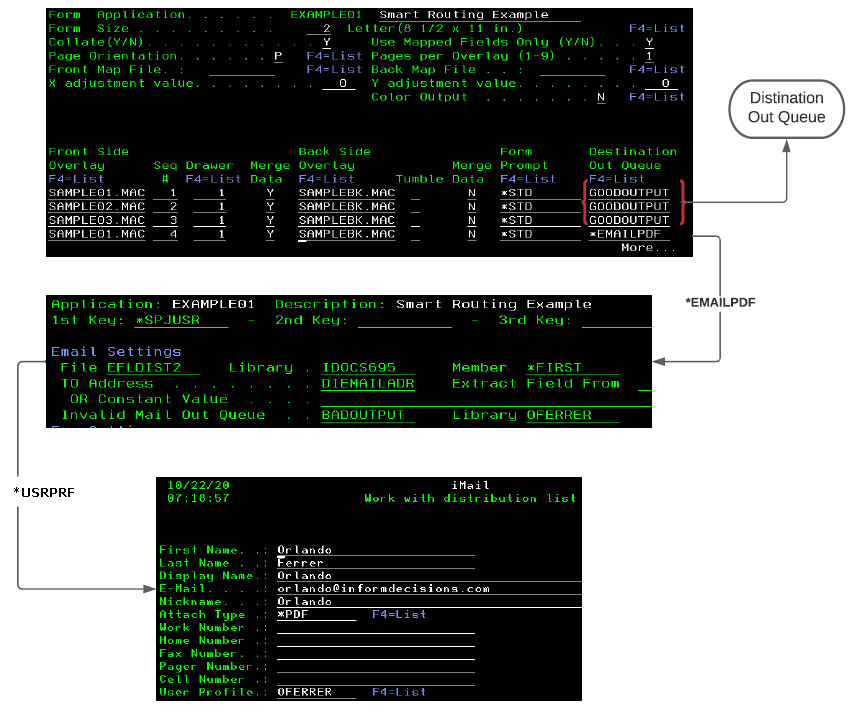
Task: Toggle the Use Mapped Fields Only value
Action: [x=649, y=42]
